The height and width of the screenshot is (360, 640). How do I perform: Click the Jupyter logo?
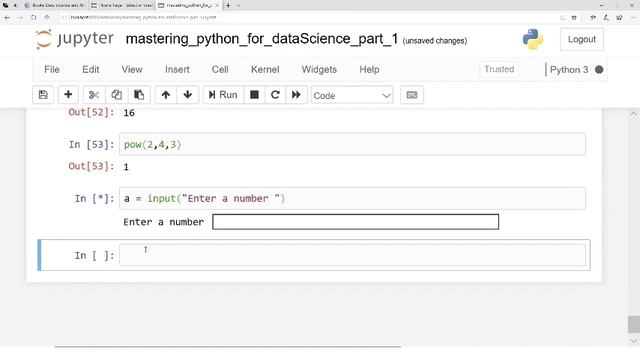(75, 39)
